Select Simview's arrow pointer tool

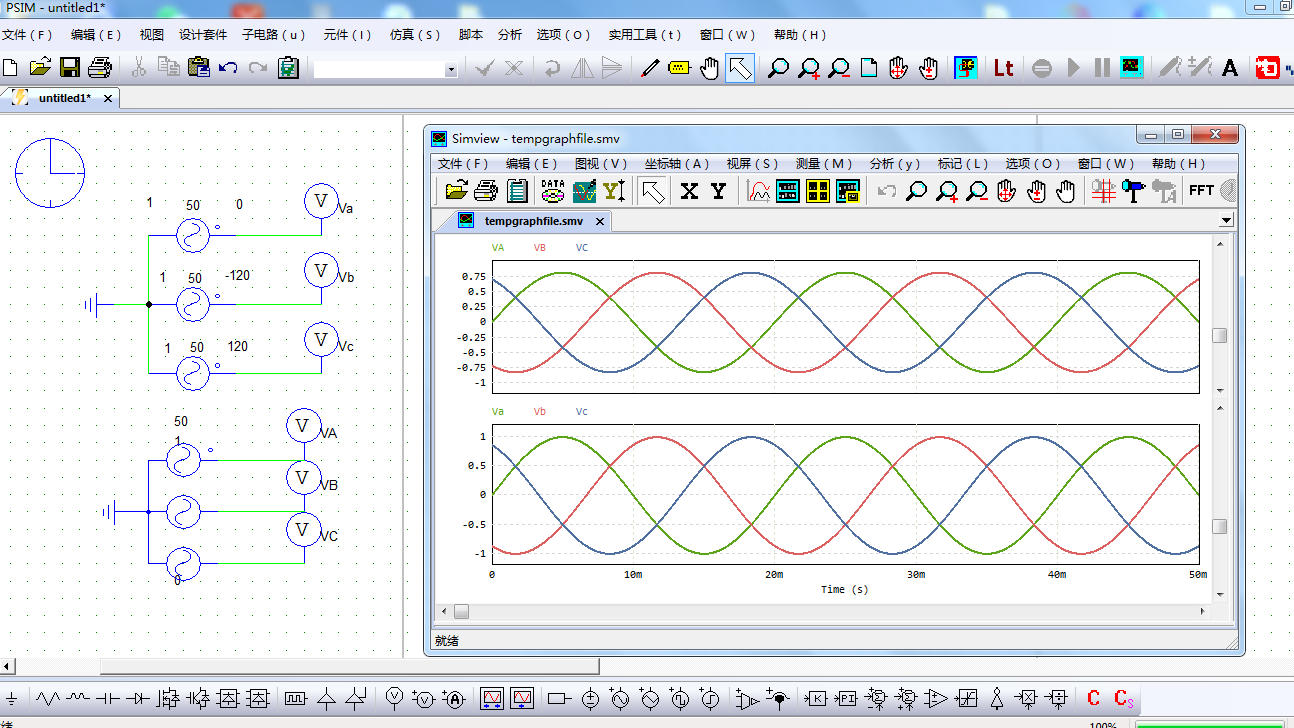coord(654,190)
